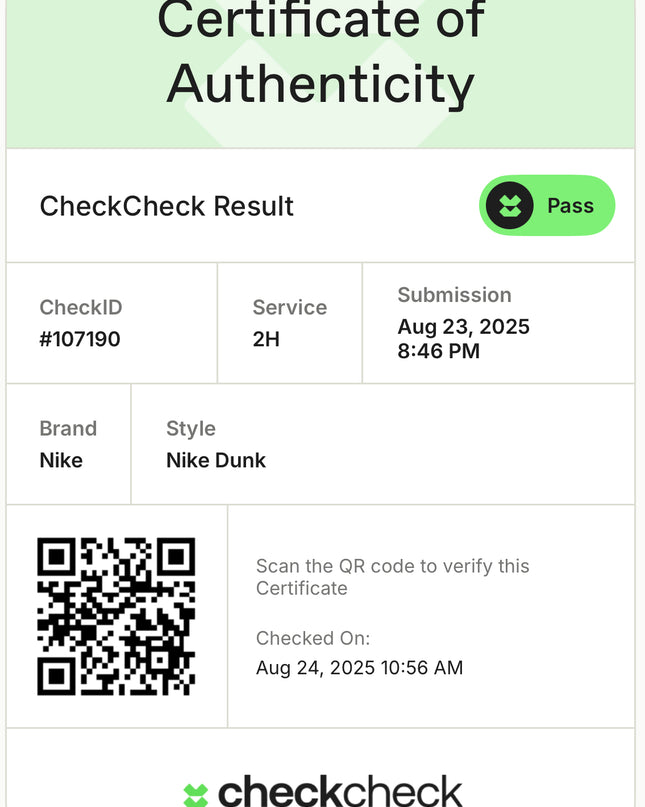Click the CheckCheck logo icon in Pass badge
The width and height of the screenshot is (645, 807).
509,205
